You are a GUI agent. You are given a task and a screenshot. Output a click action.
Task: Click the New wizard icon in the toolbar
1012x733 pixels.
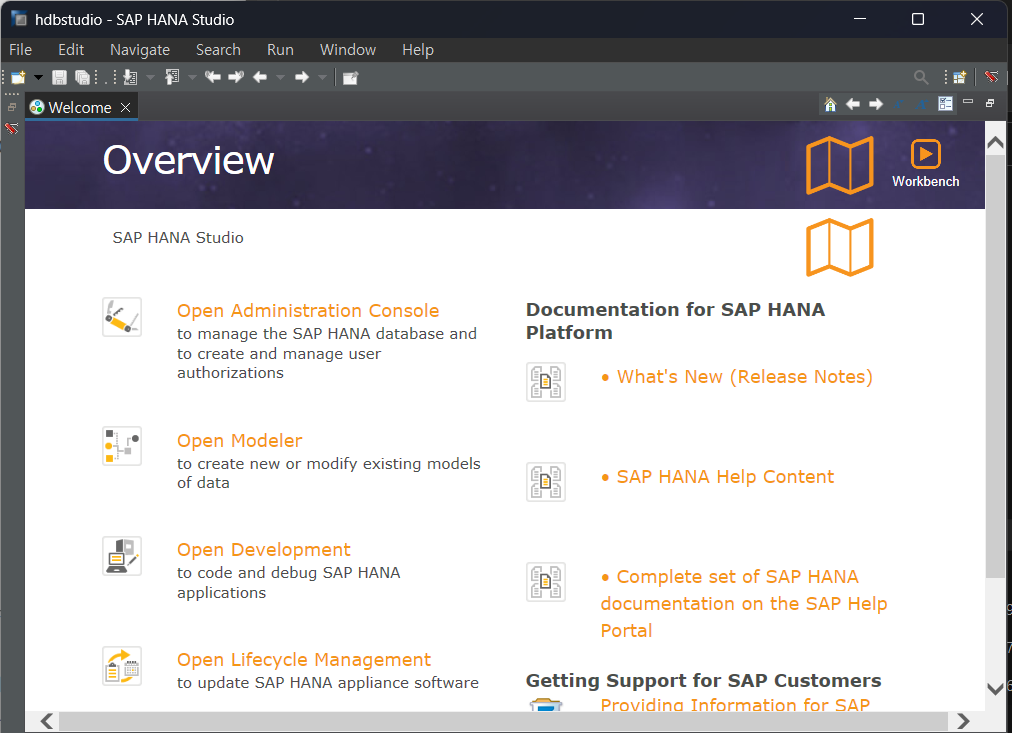click(x=18, y=77)
